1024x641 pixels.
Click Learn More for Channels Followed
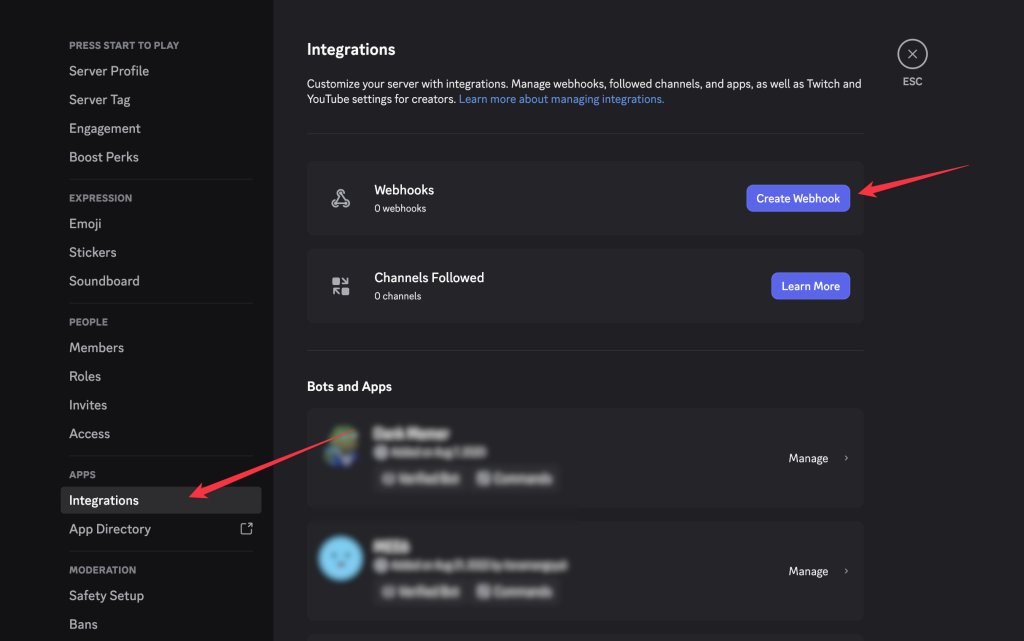(x=810, y=286)
